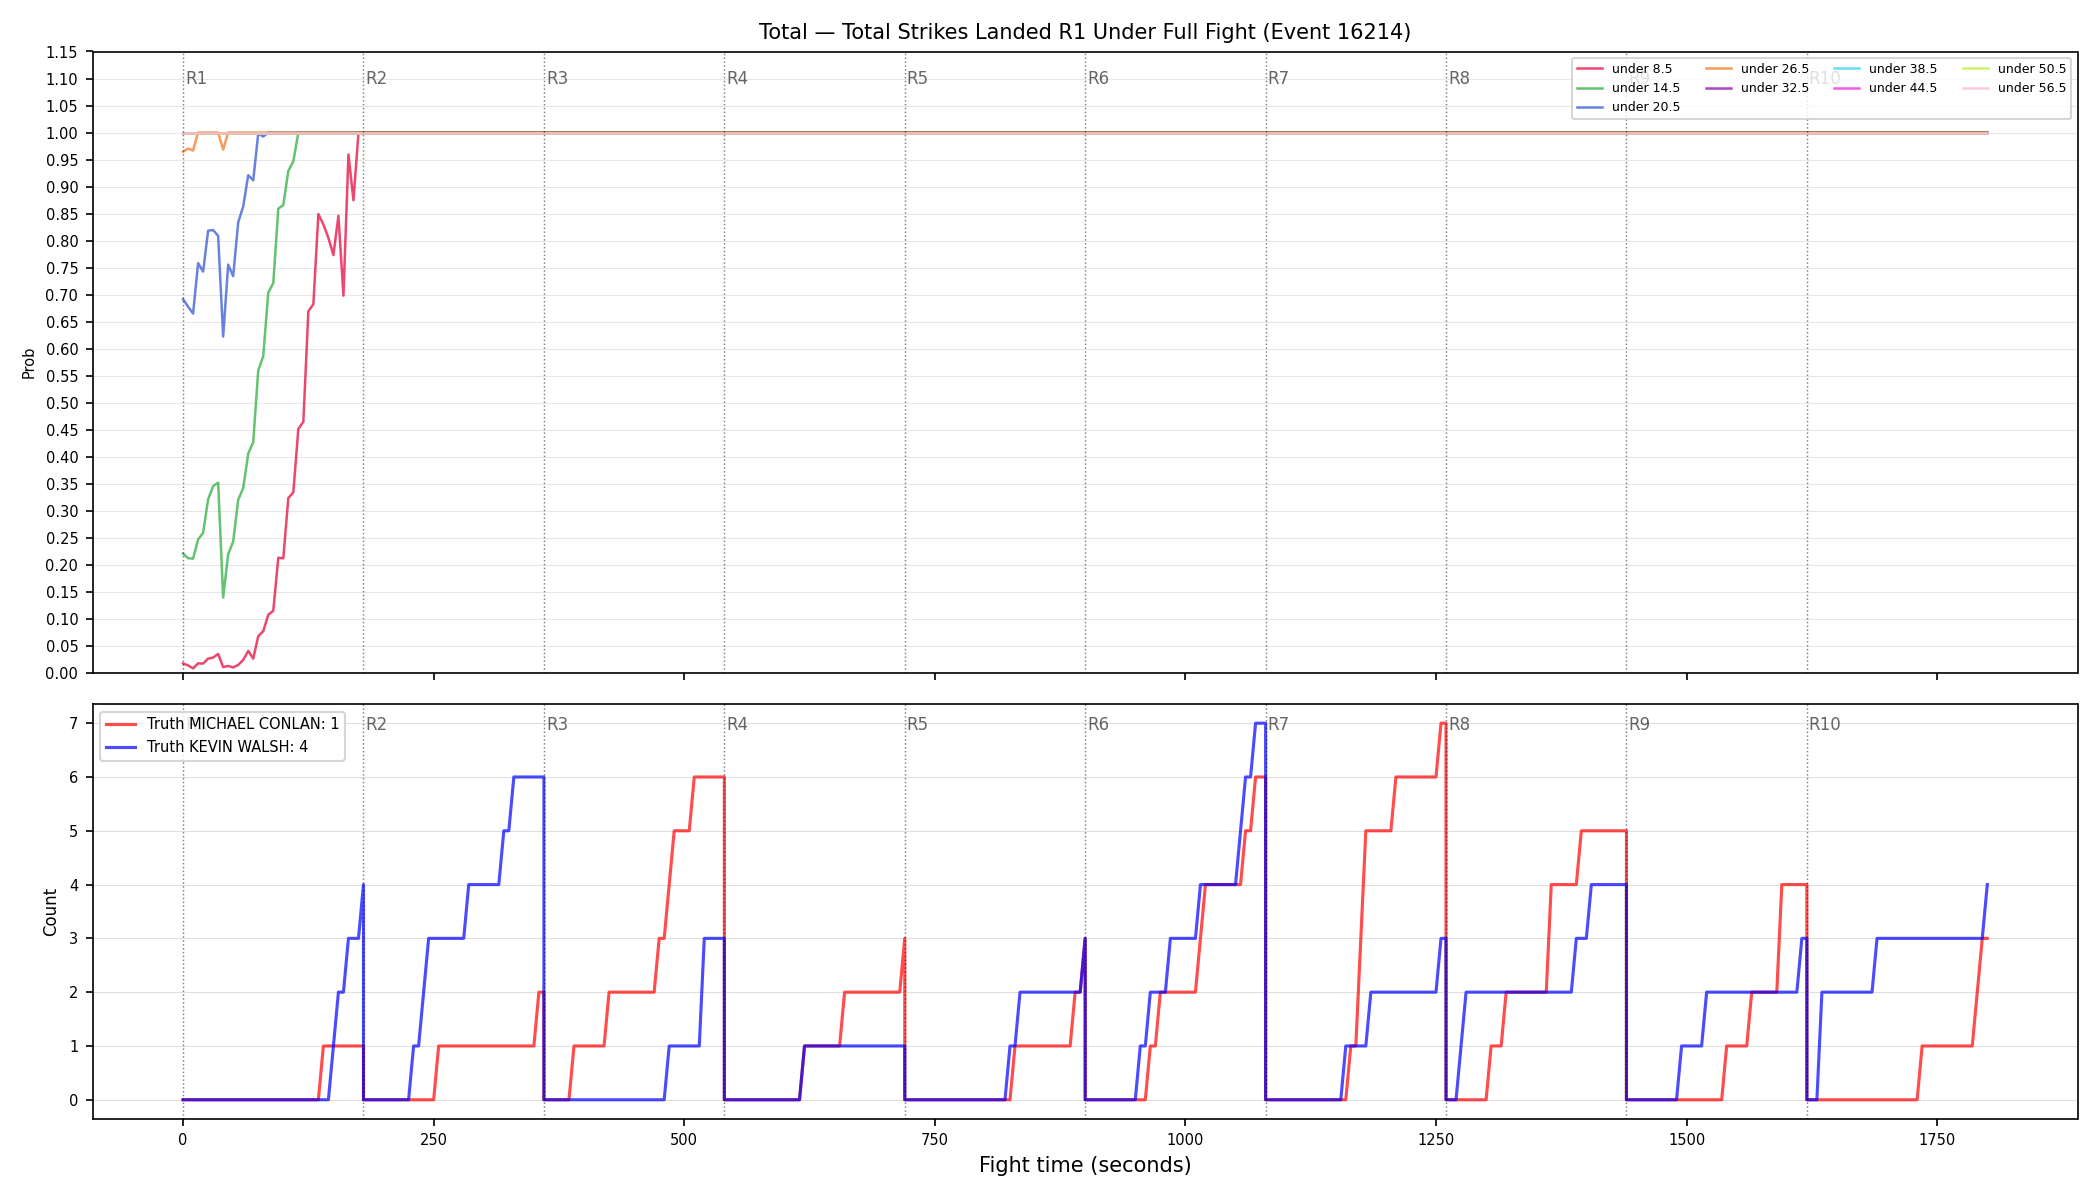Click the 1.15 tick on the Prob axis
The width and height of the screenshot is (2100, 1200).
coord(62,52)
